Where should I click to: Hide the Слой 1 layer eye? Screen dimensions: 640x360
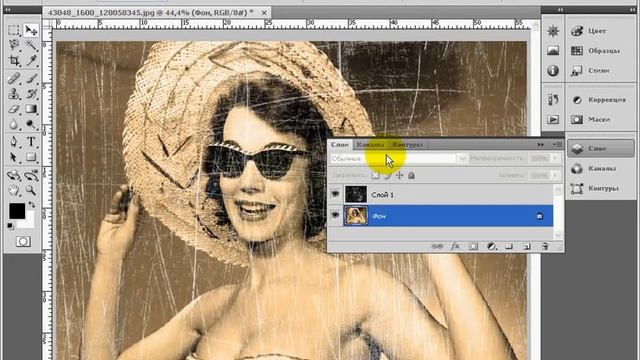pyautogui.click(x=335, y=195)
